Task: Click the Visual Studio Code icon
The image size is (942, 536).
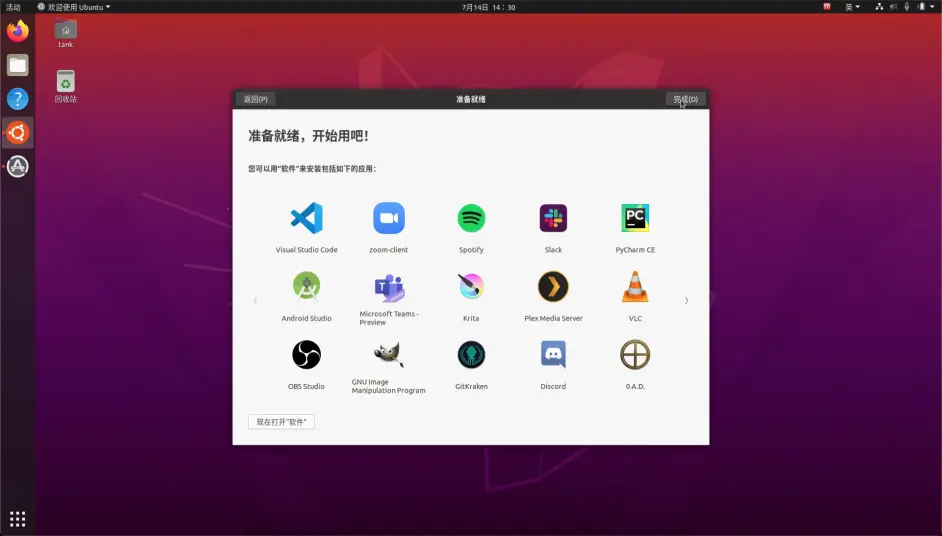Action: tap(306, 218)
